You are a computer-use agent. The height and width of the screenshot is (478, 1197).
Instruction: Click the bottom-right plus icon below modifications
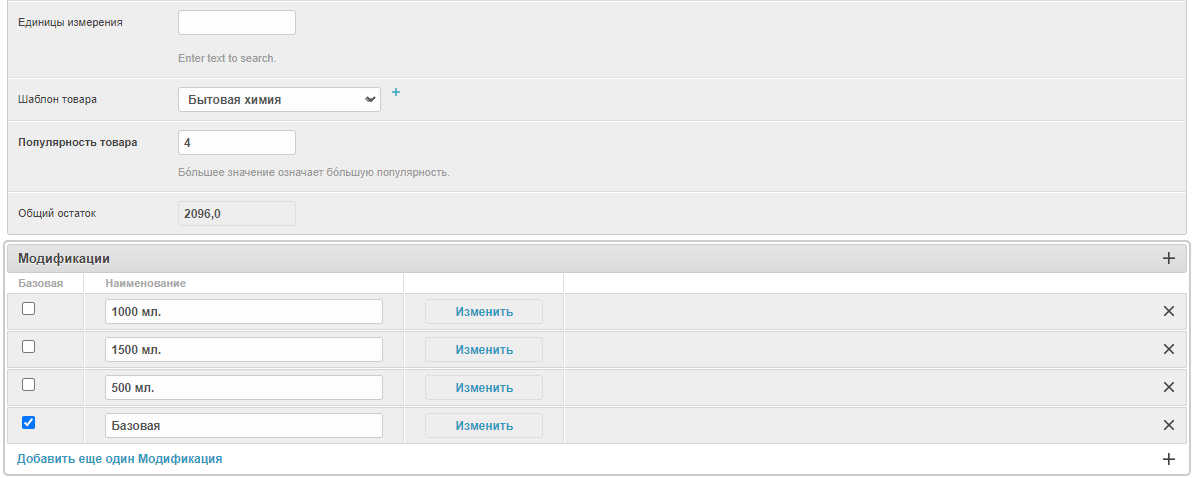coord(1168,459)
